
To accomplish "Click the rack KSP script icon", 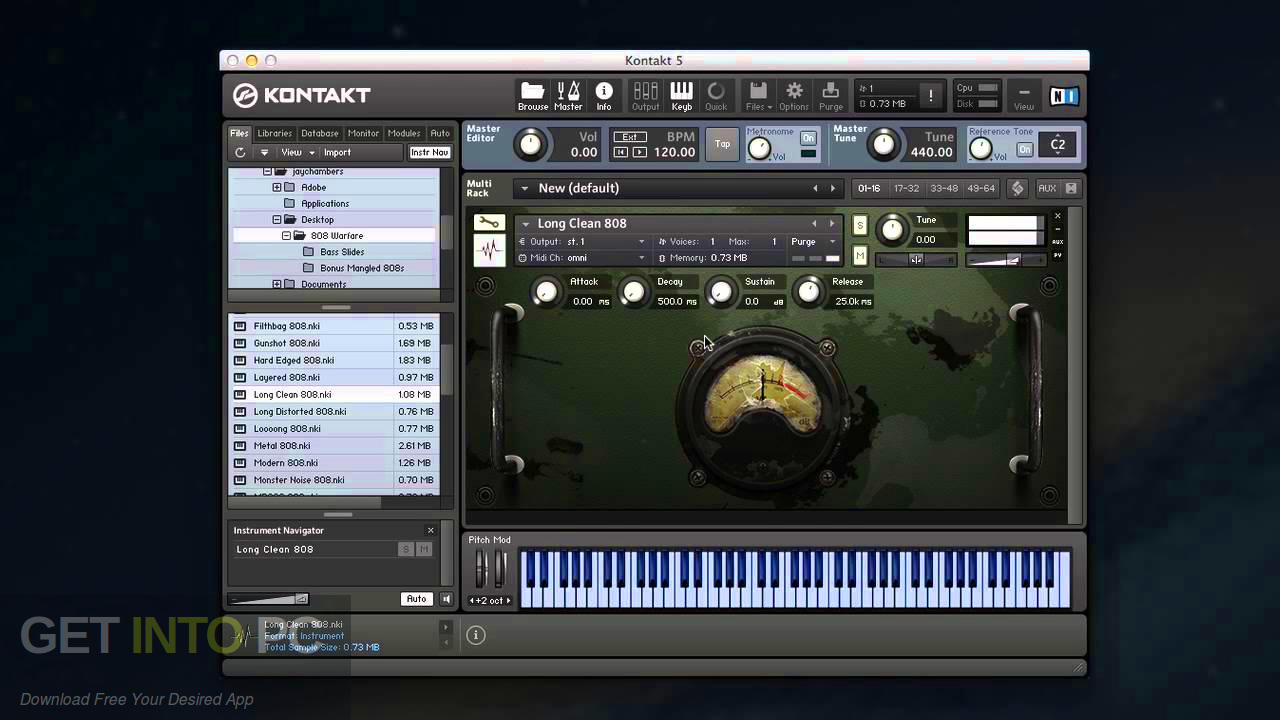I will (x=1018, y=188).
